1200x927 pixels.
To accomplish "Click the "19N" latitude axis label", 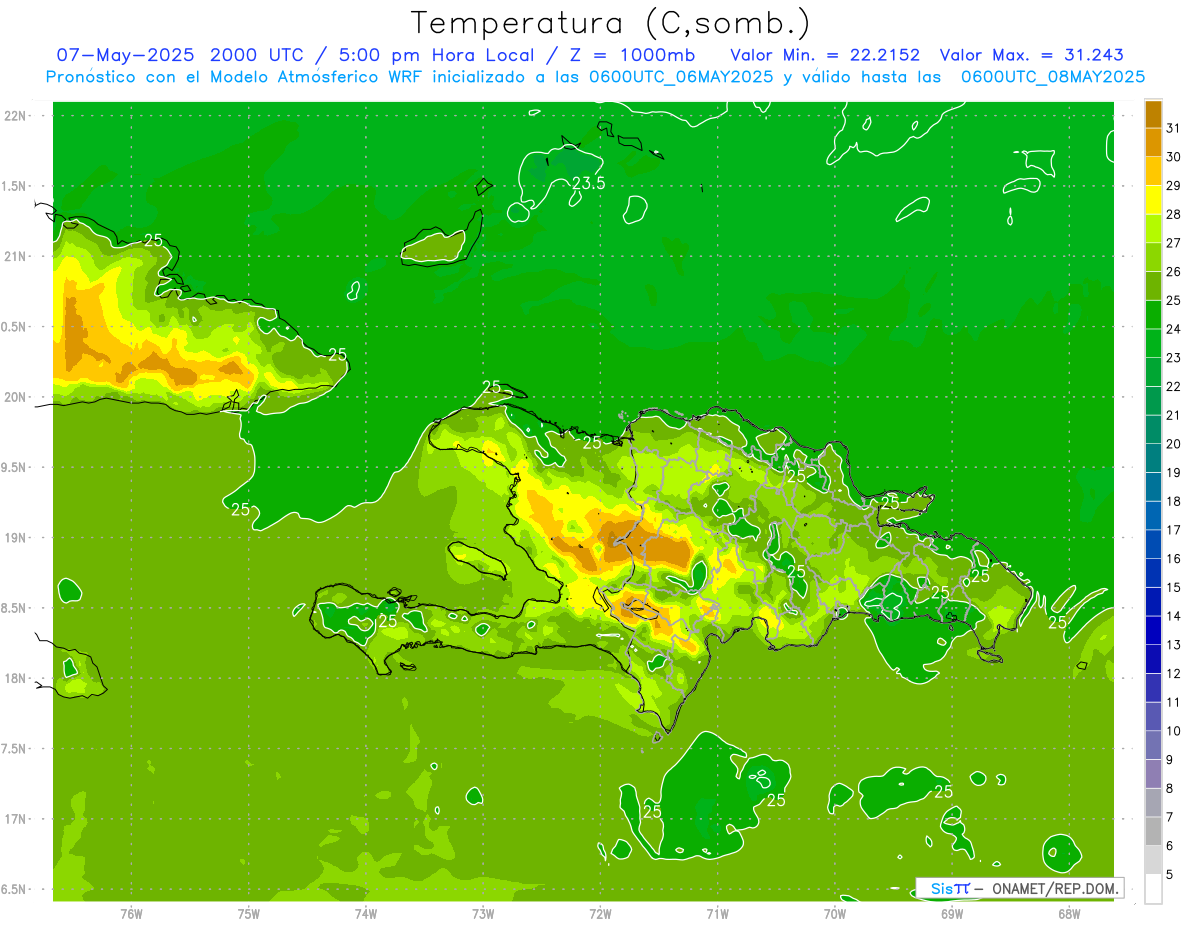I will tap(15, 538).
